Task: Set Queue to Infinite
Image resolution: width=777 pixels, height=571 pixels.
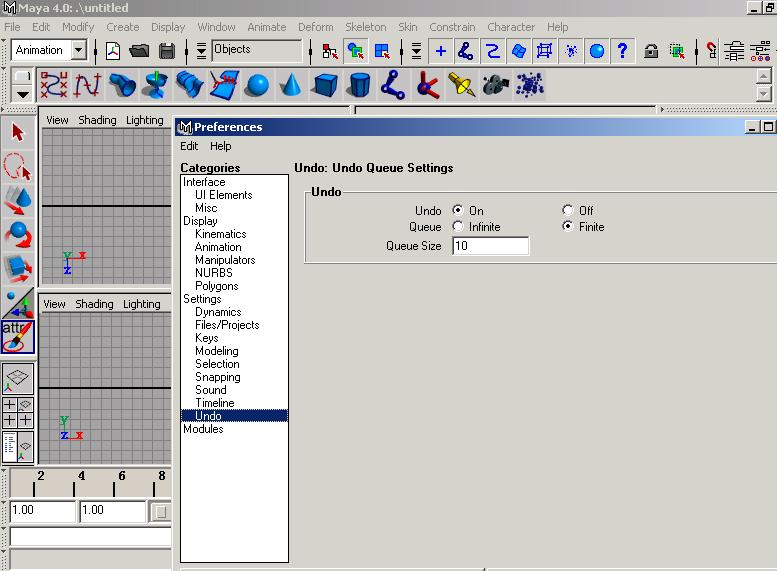Action: coord(458,227)
